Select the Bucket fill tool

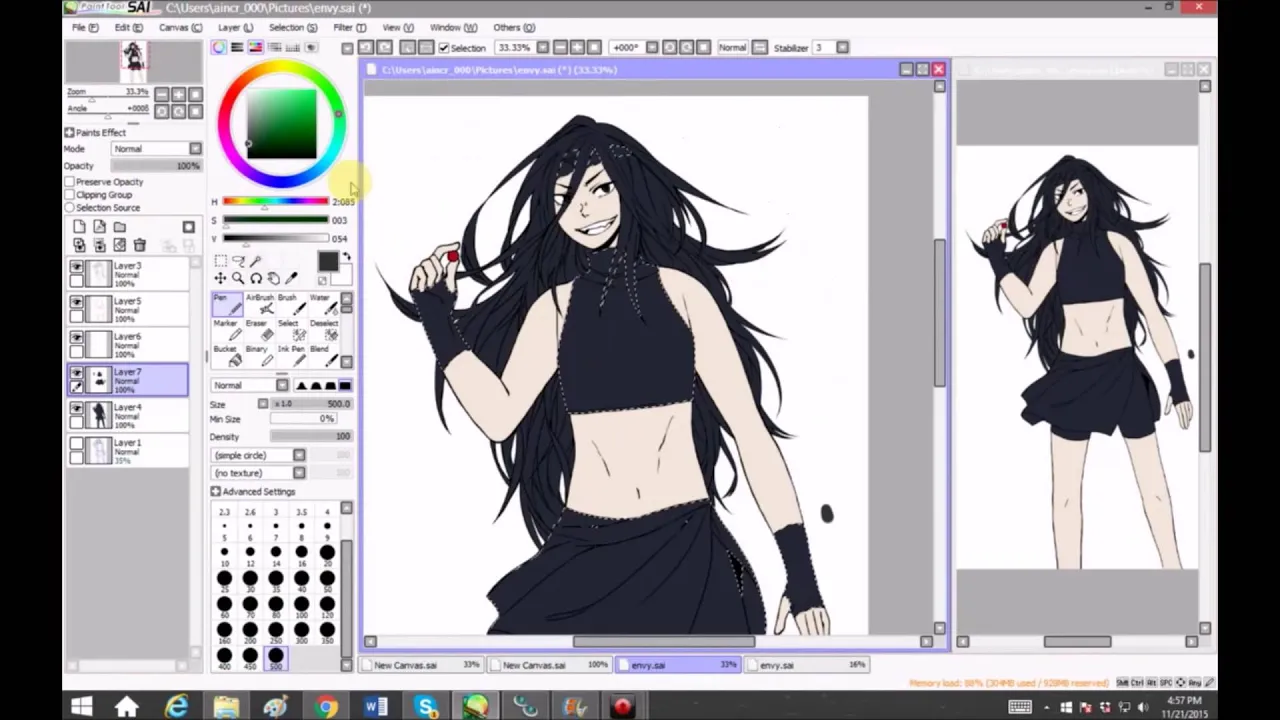tap(227, 354)
